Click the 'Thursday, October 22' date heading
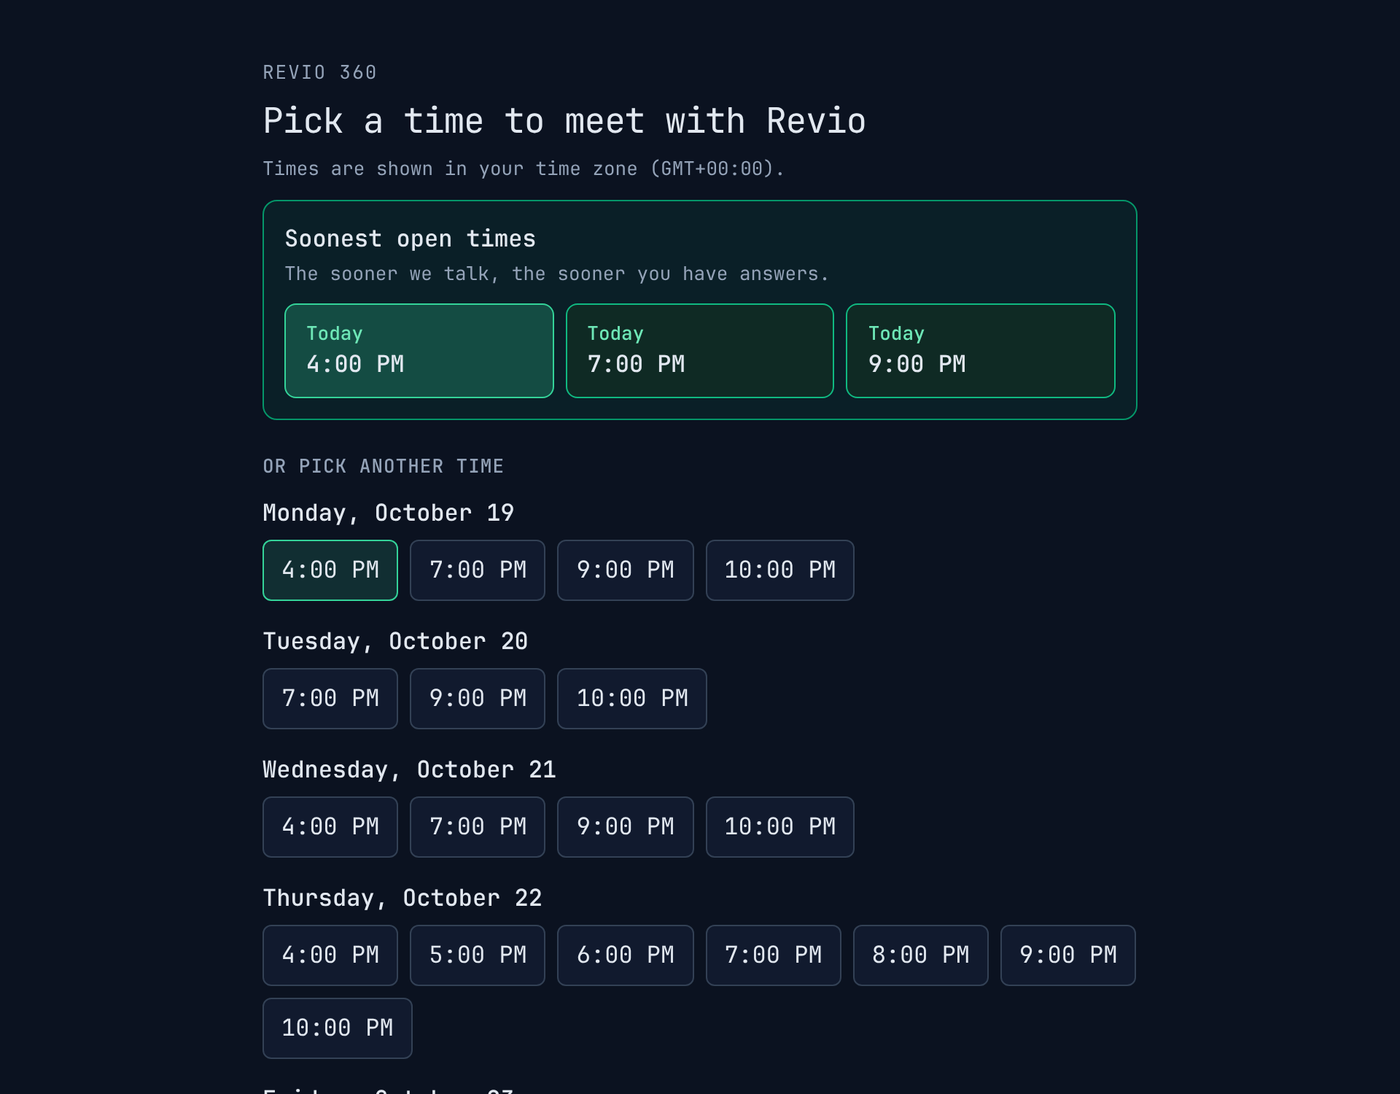This screenshot has width=1400, height=1094. pyautogui.click(x=403, y=899)
